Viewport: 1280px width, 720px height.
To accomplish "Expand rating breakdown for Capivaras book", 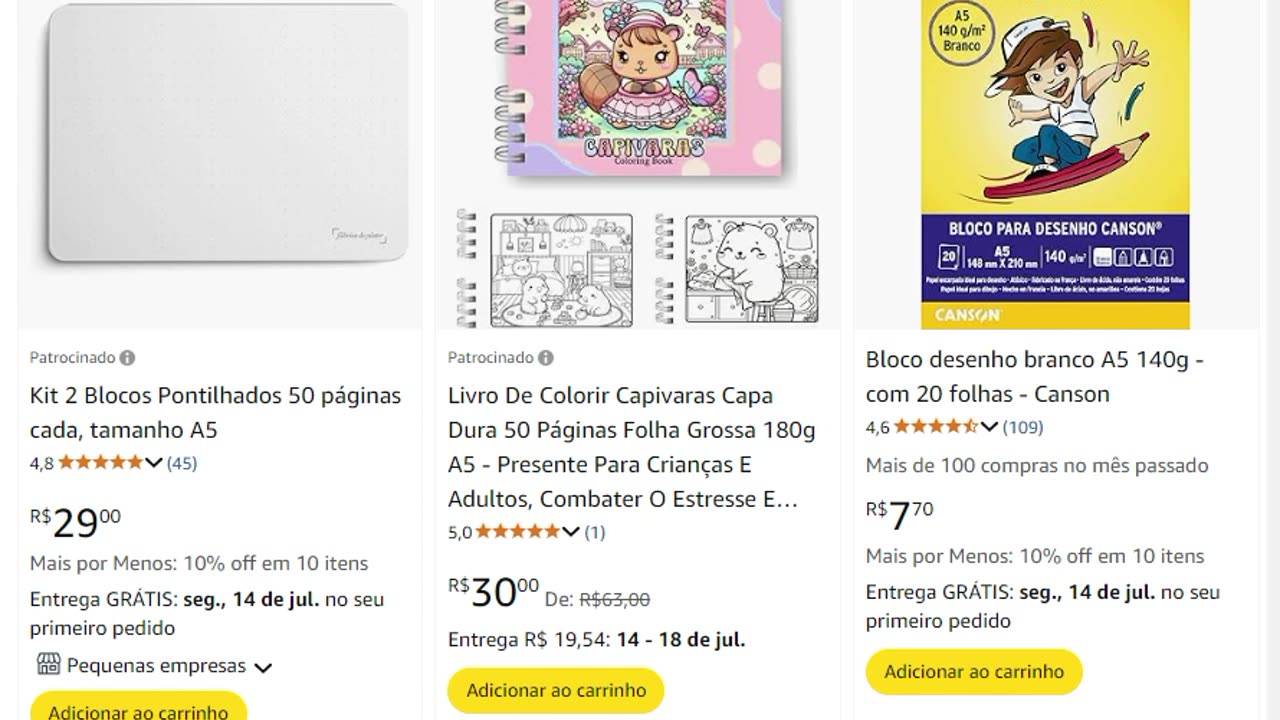I will pos(571,532).
